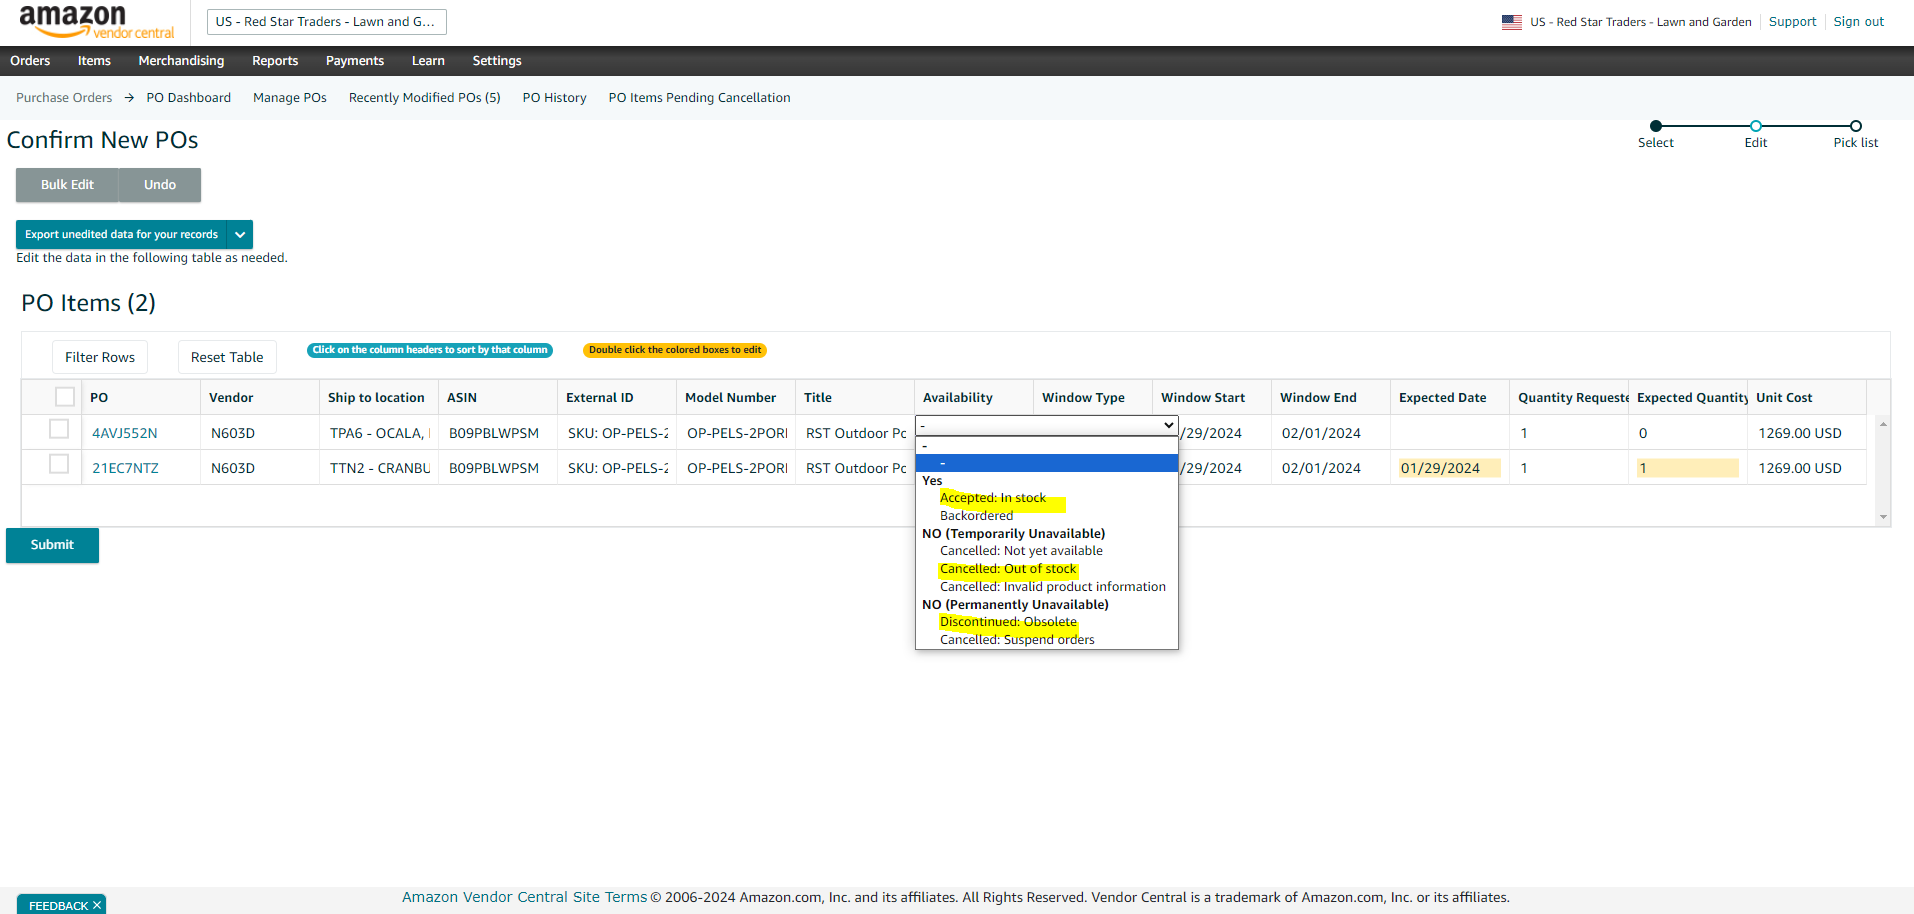Screen dimensions: 1914x914
Task: Click the Select step circle in progress tracker
Action: point(1656,126)
